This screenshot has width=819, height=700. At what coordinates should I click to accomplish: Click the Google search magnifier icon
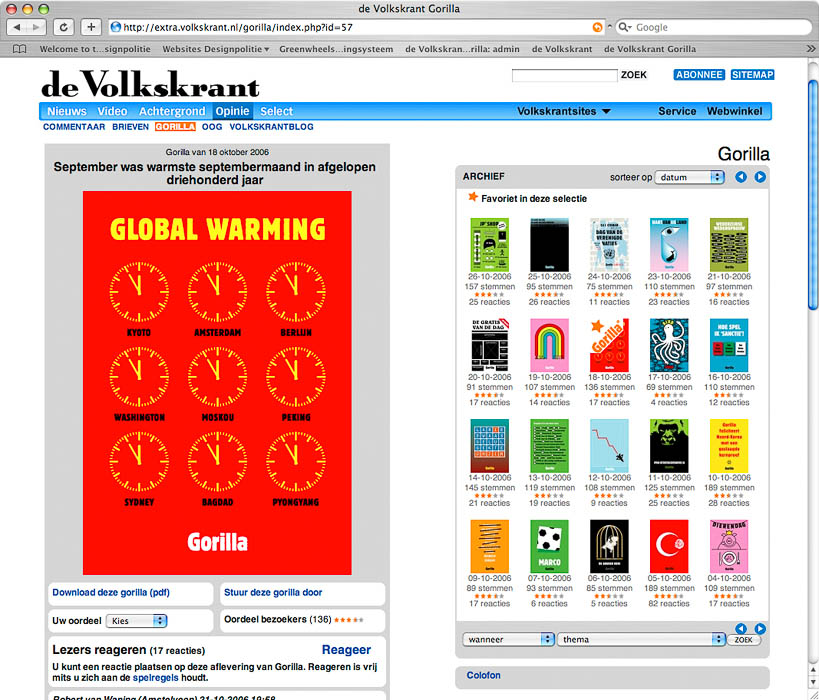624,27
